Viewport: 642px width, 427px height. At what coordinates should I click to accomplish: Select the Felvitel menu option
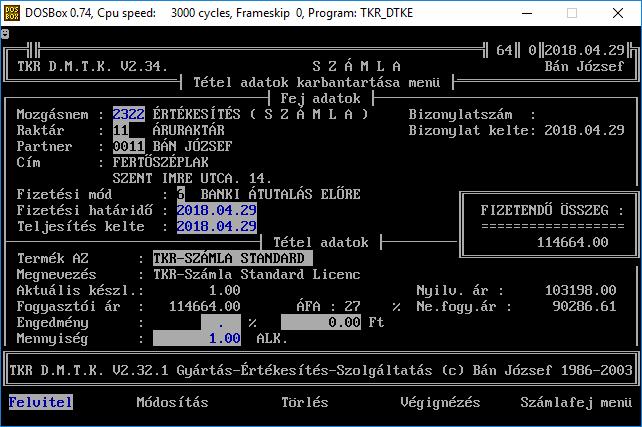click(41, 402)
